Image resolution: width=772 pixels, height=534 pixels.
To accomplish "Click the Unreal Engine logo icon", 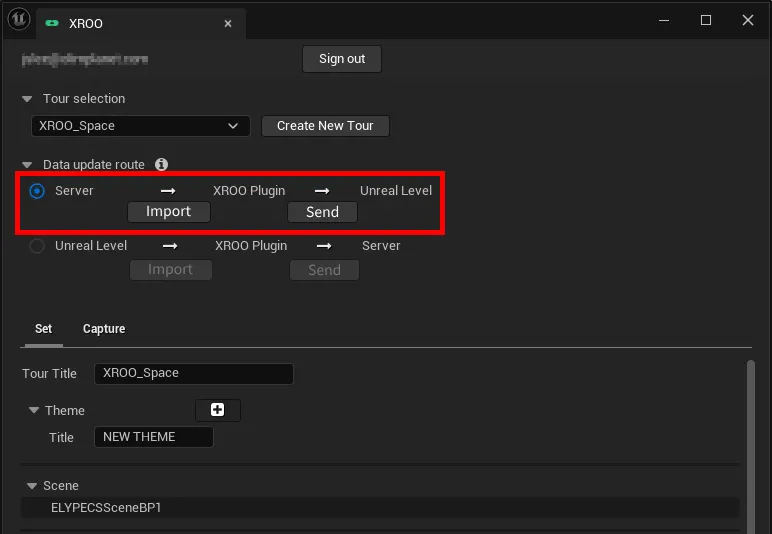I will [x=19, y=19].
